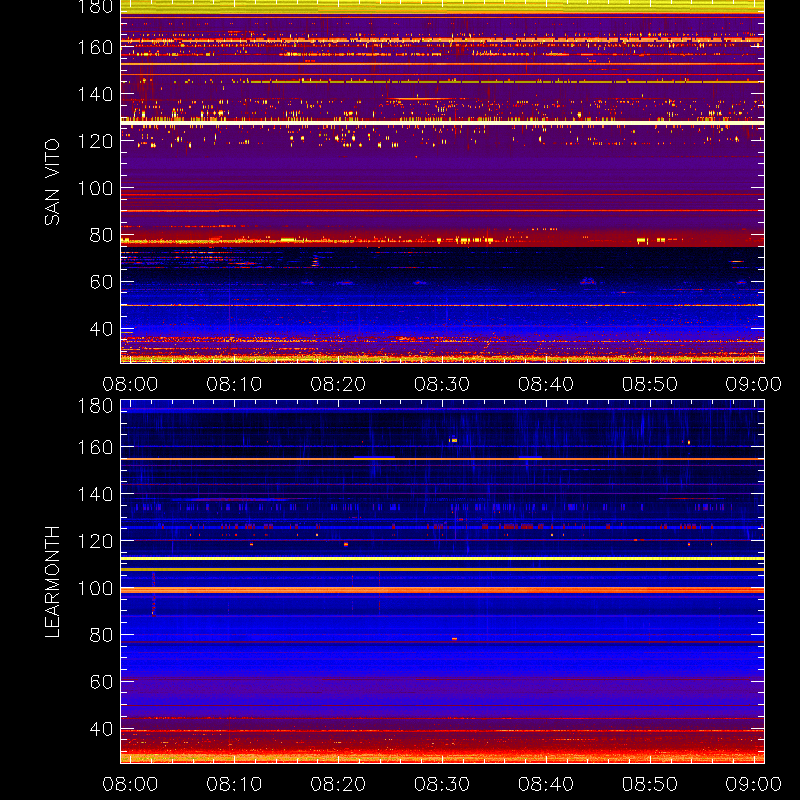The height and width of the screenshot is (800, 800).
Task: Click the orange band near 100 in Learmonth spectrogram
Action: [442, 590]
